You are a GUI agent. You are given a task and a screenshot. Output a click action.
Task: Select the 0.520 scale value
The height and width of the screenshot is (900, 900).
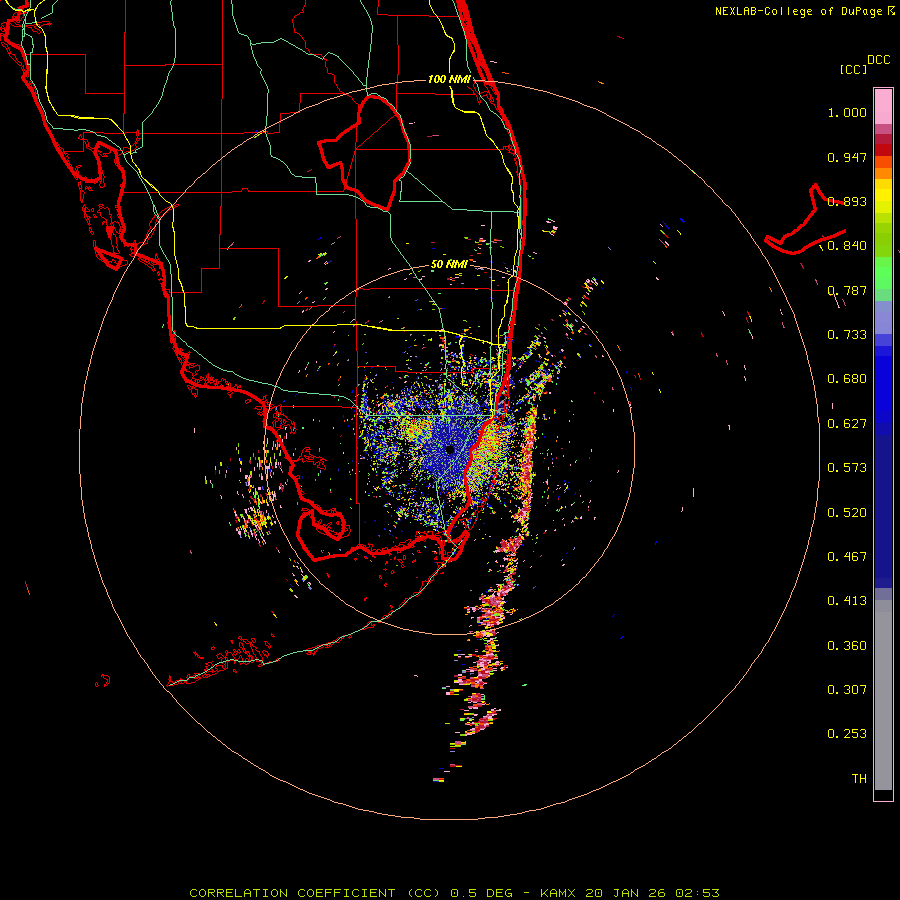click(x=847, y=513)
